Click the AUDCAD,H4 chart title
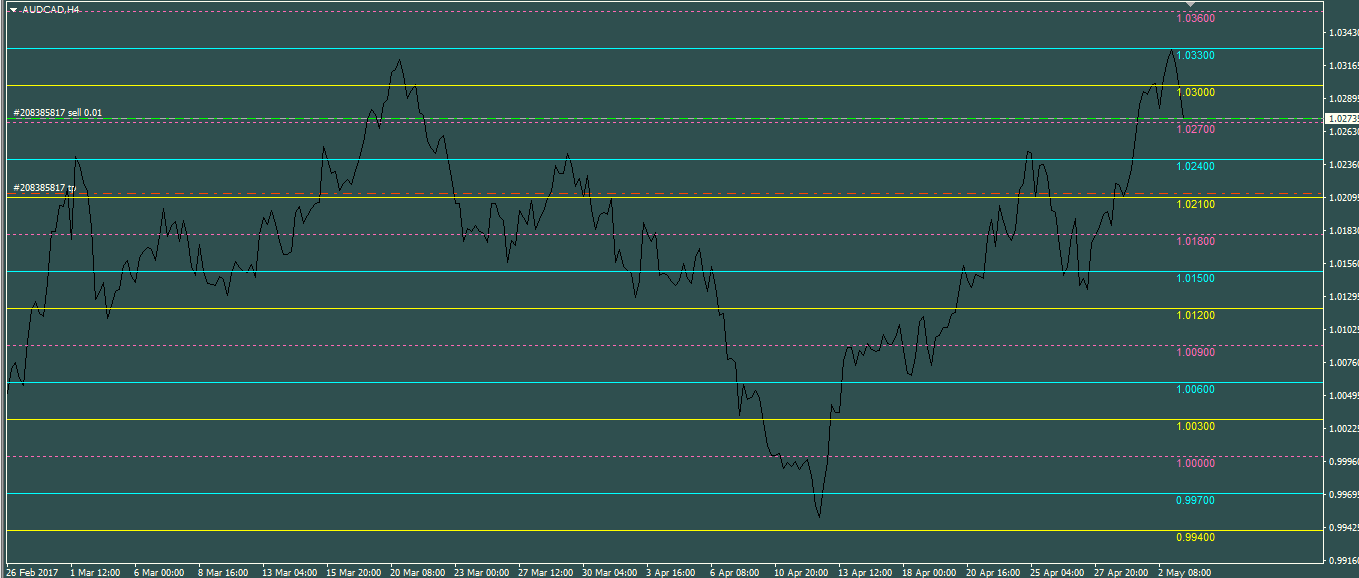This screenshot has width=1359, height=578. click(51, 9)
